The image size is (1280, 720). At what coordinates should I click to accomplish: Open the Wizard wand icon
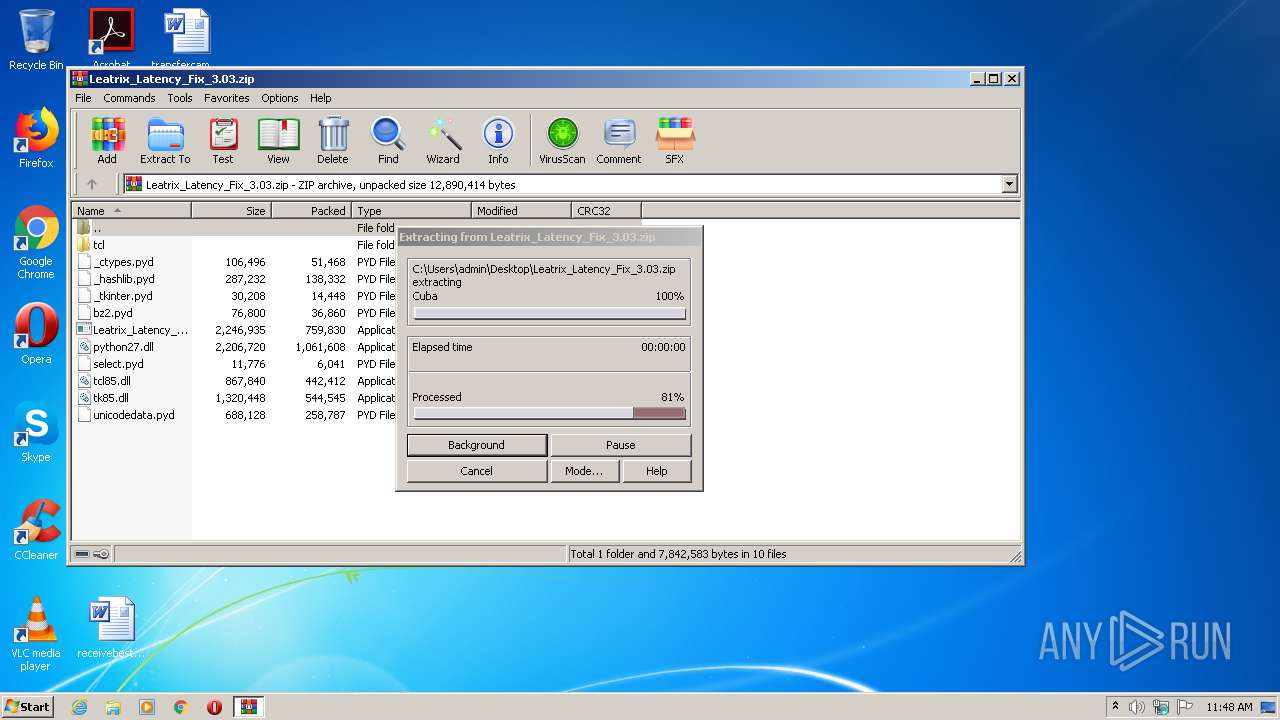443,140
